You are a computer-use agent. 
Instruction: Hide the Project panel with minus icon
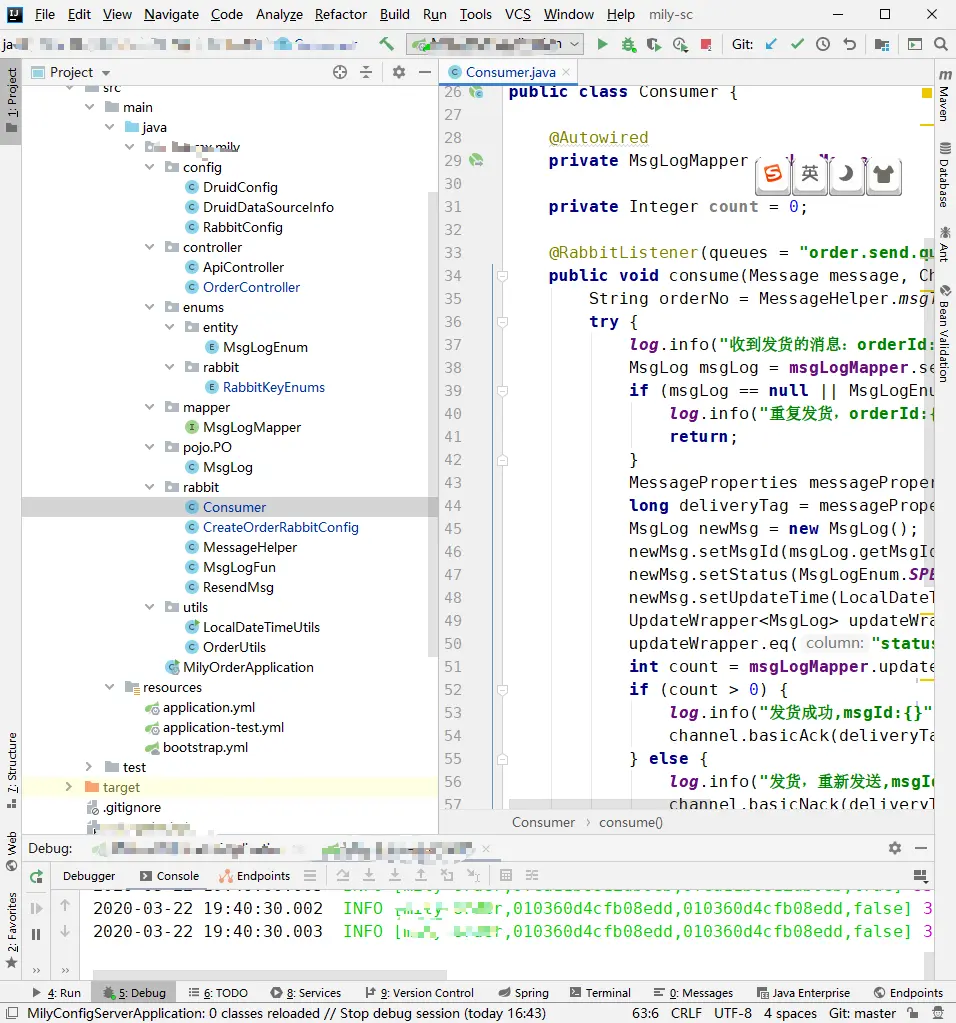[x=425, y=72]
